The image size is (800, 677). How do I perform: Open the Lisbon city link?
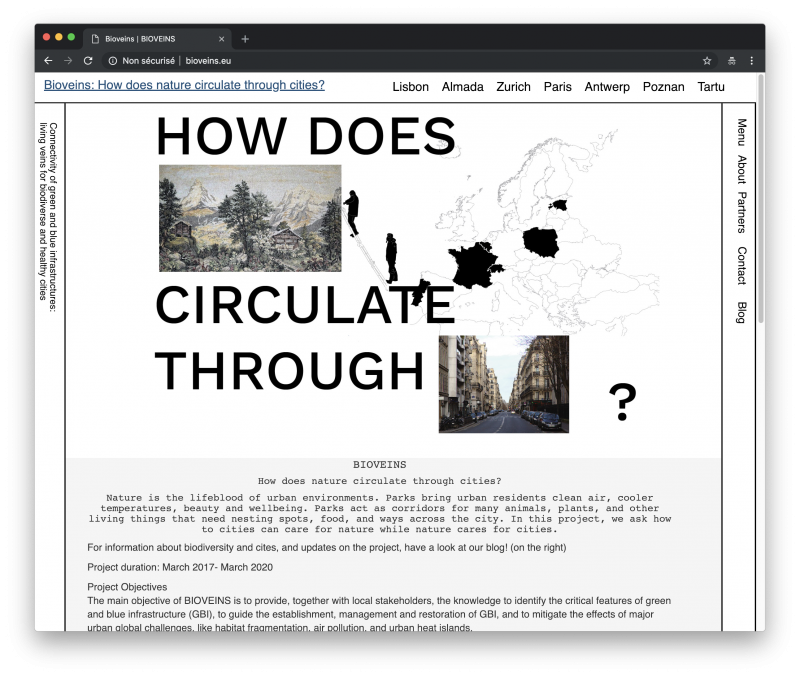410,87
